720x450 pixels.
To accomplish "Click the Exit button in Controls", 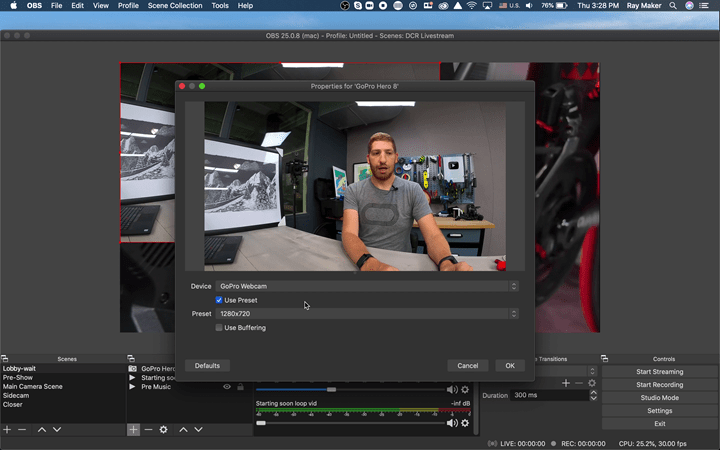I will coord(659,423).
